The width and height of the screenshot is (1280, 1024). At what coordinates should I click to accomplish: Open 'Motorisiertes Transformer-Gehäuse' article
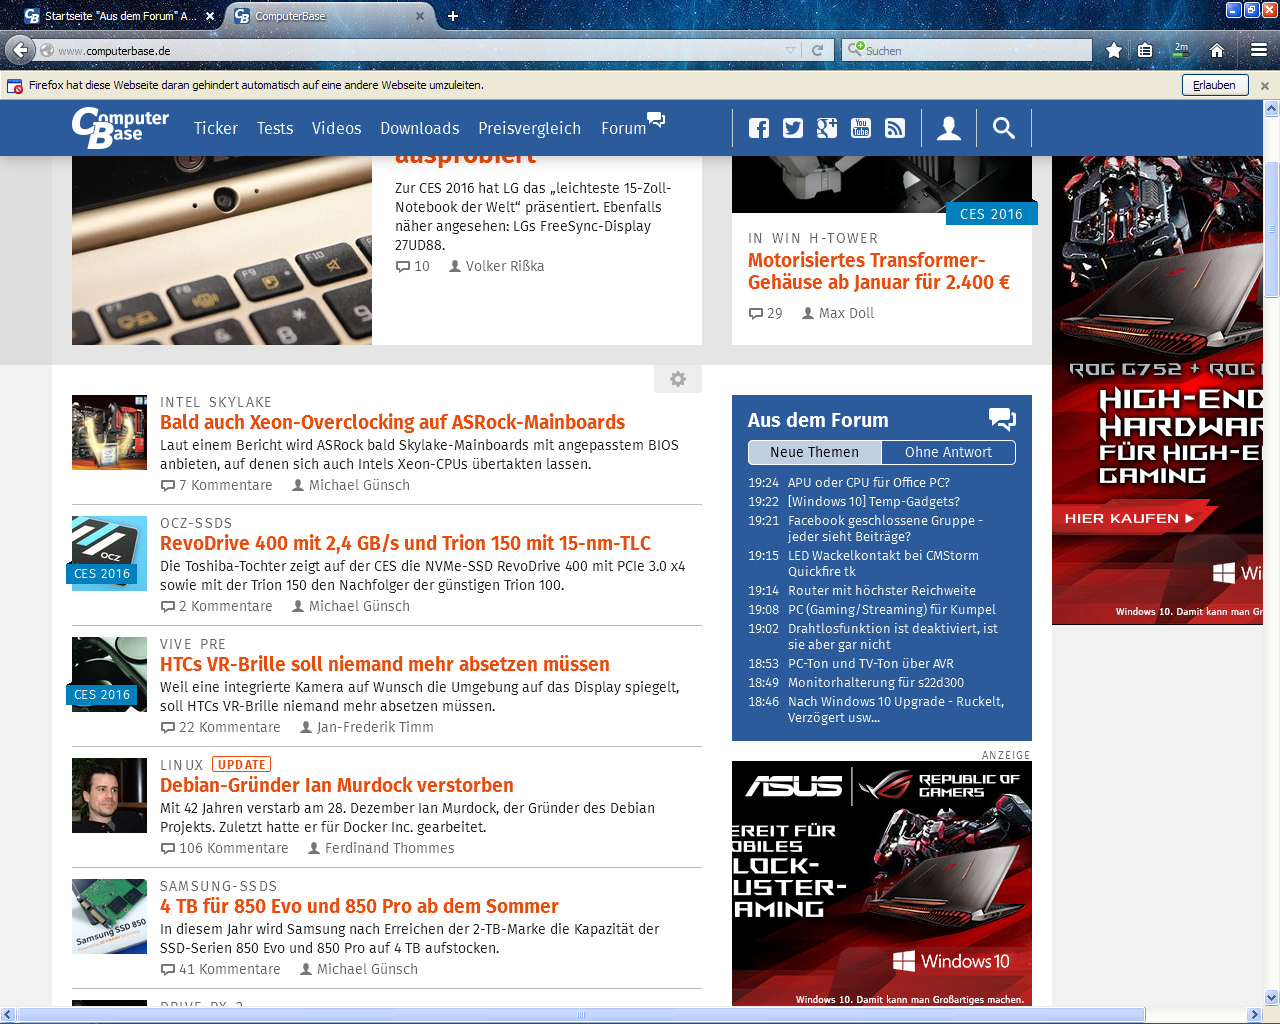point(879,271)
